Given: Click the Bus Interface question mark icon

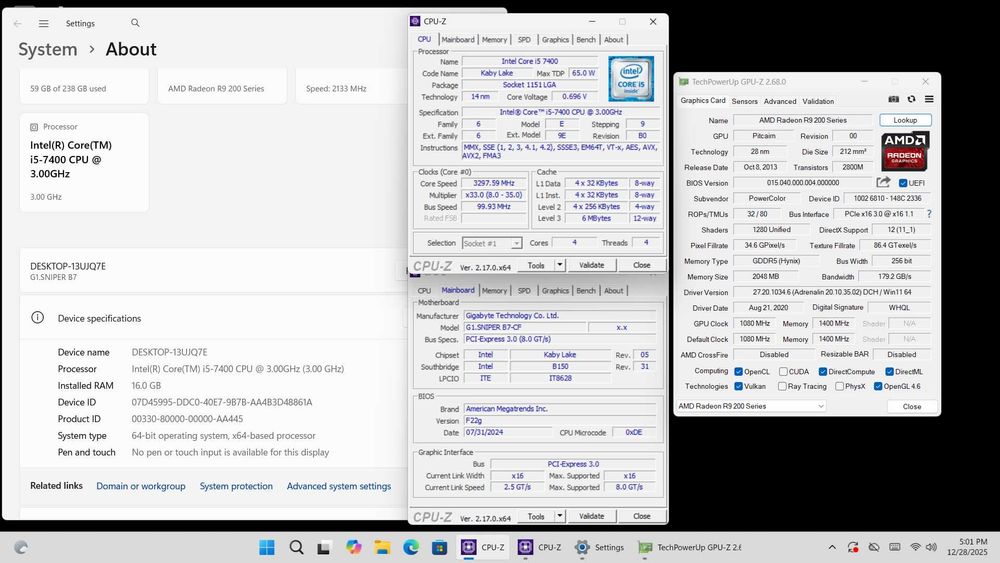Looking at the screenshot, I should point(929,214).
